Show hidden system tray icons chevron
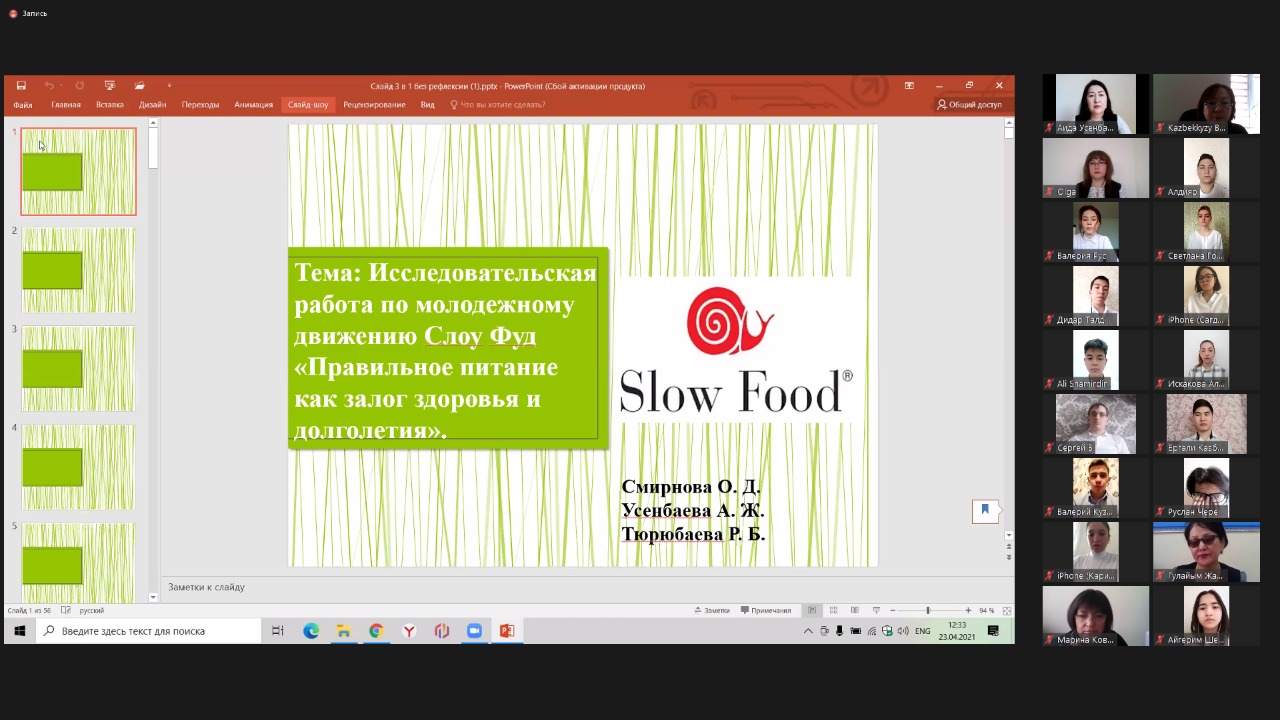 click(x=808, y=631)
